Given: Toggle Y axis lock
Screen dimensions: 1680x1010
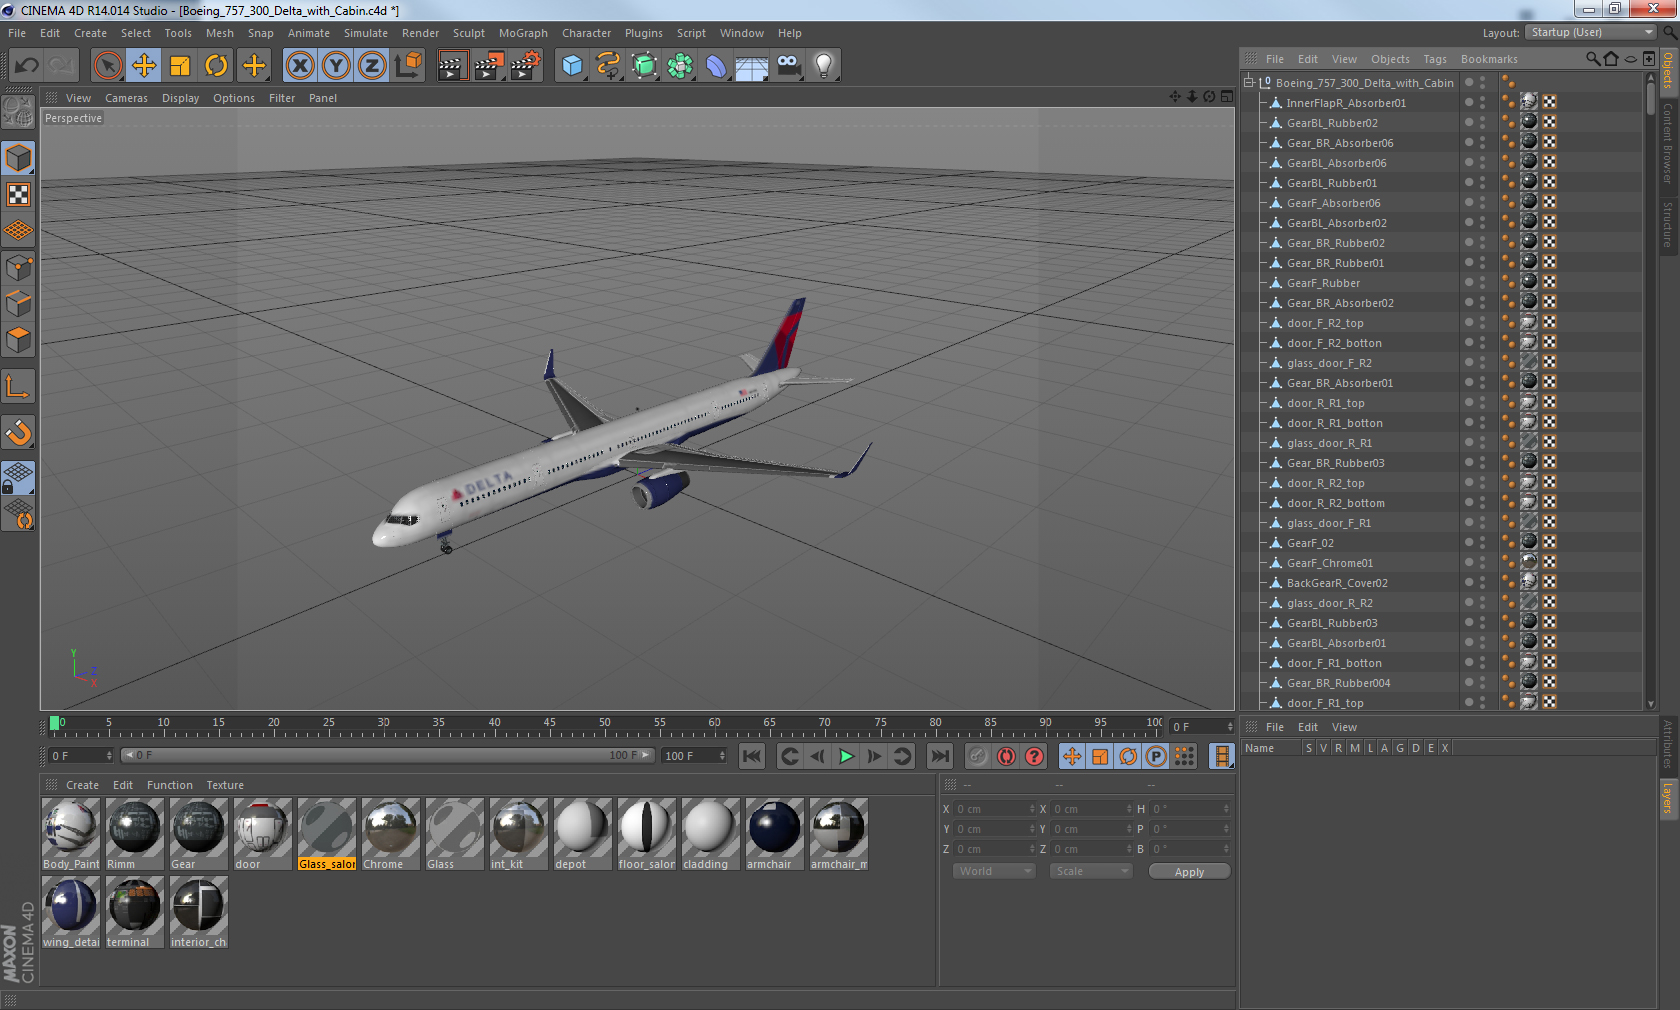Looking at the screenshot, I should [336, 66].
